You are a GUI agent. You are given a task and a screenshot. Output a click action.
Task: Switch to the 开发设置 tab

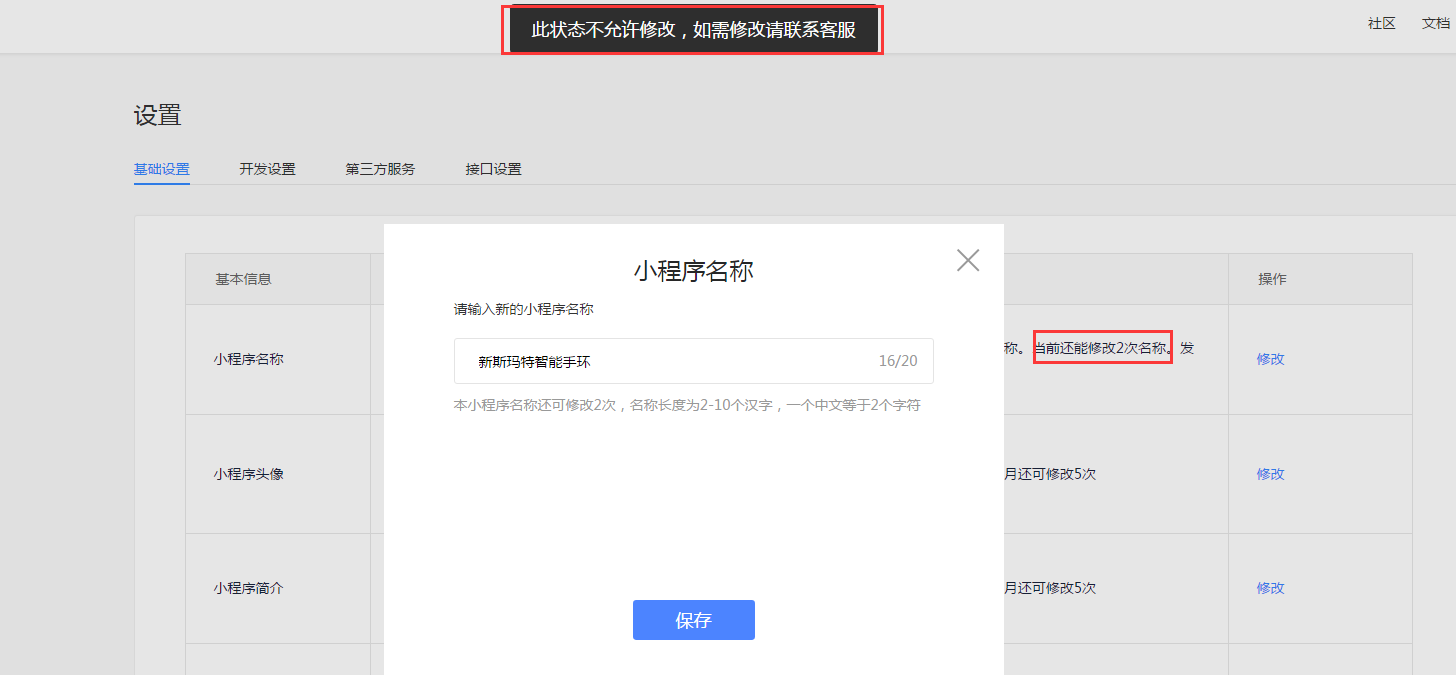click(266, 169)
